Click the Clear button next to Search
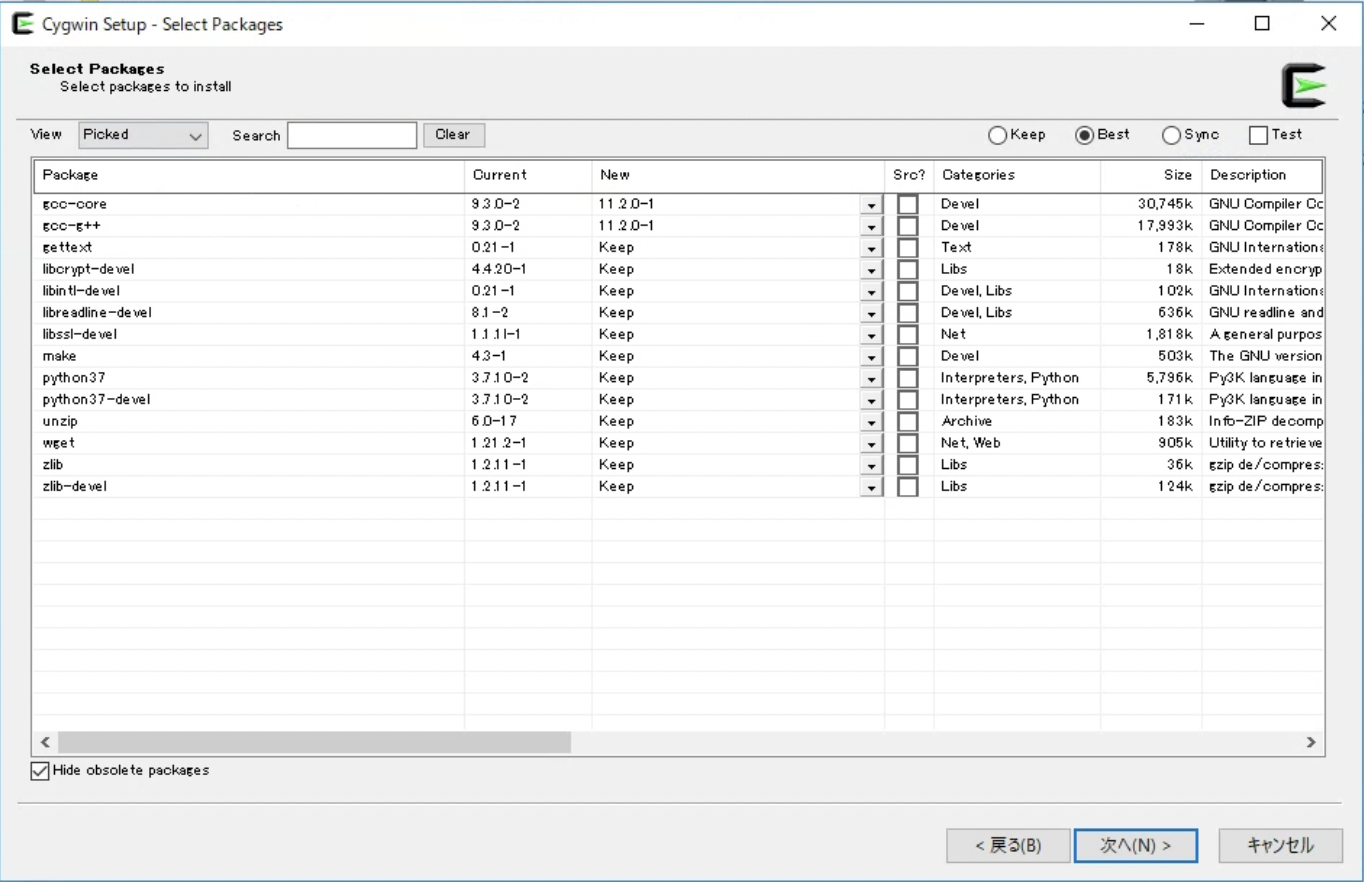 coord(453,134)
